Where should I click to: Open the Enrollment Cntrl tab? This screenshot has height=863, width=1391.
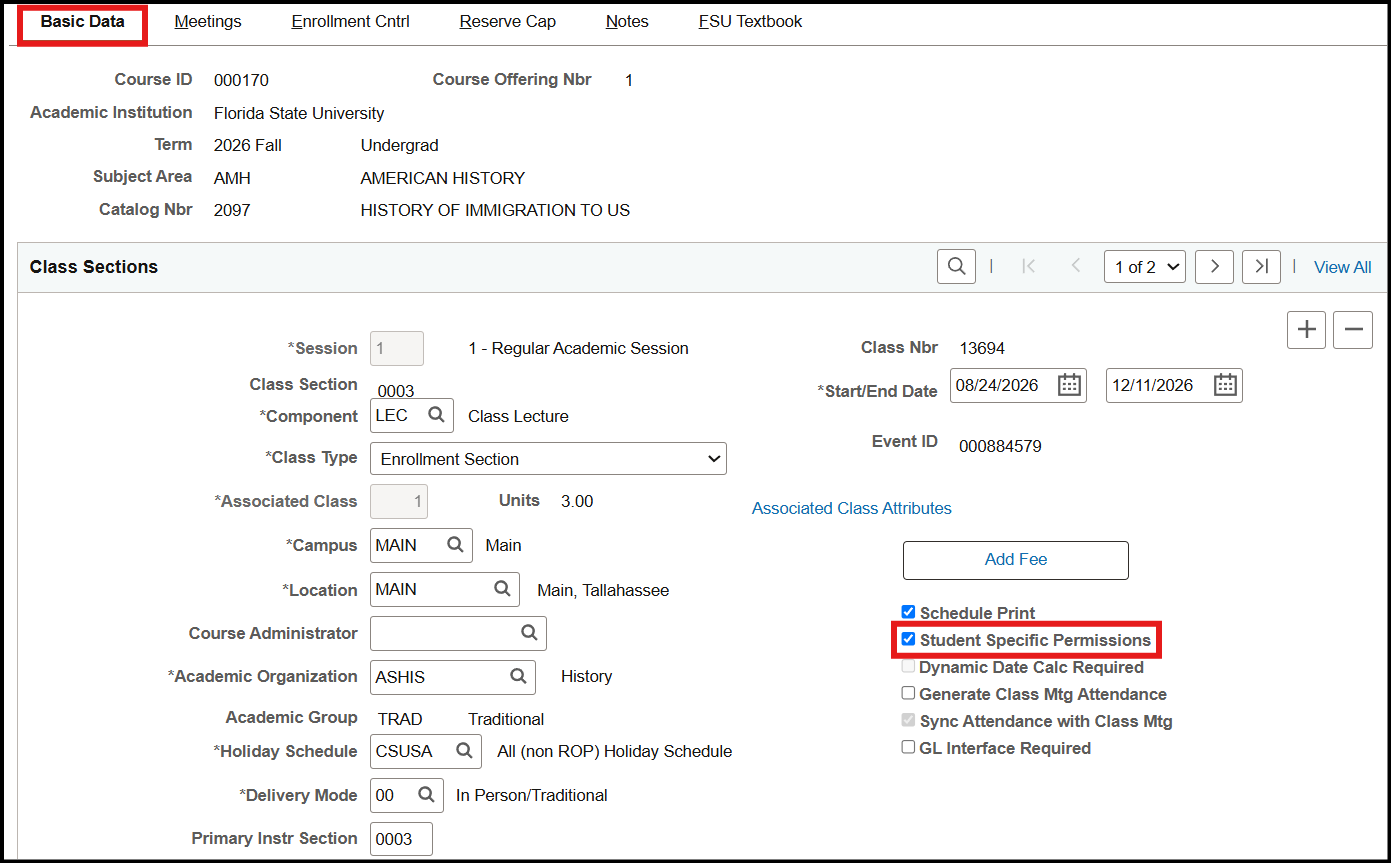(x=350, y=21)
